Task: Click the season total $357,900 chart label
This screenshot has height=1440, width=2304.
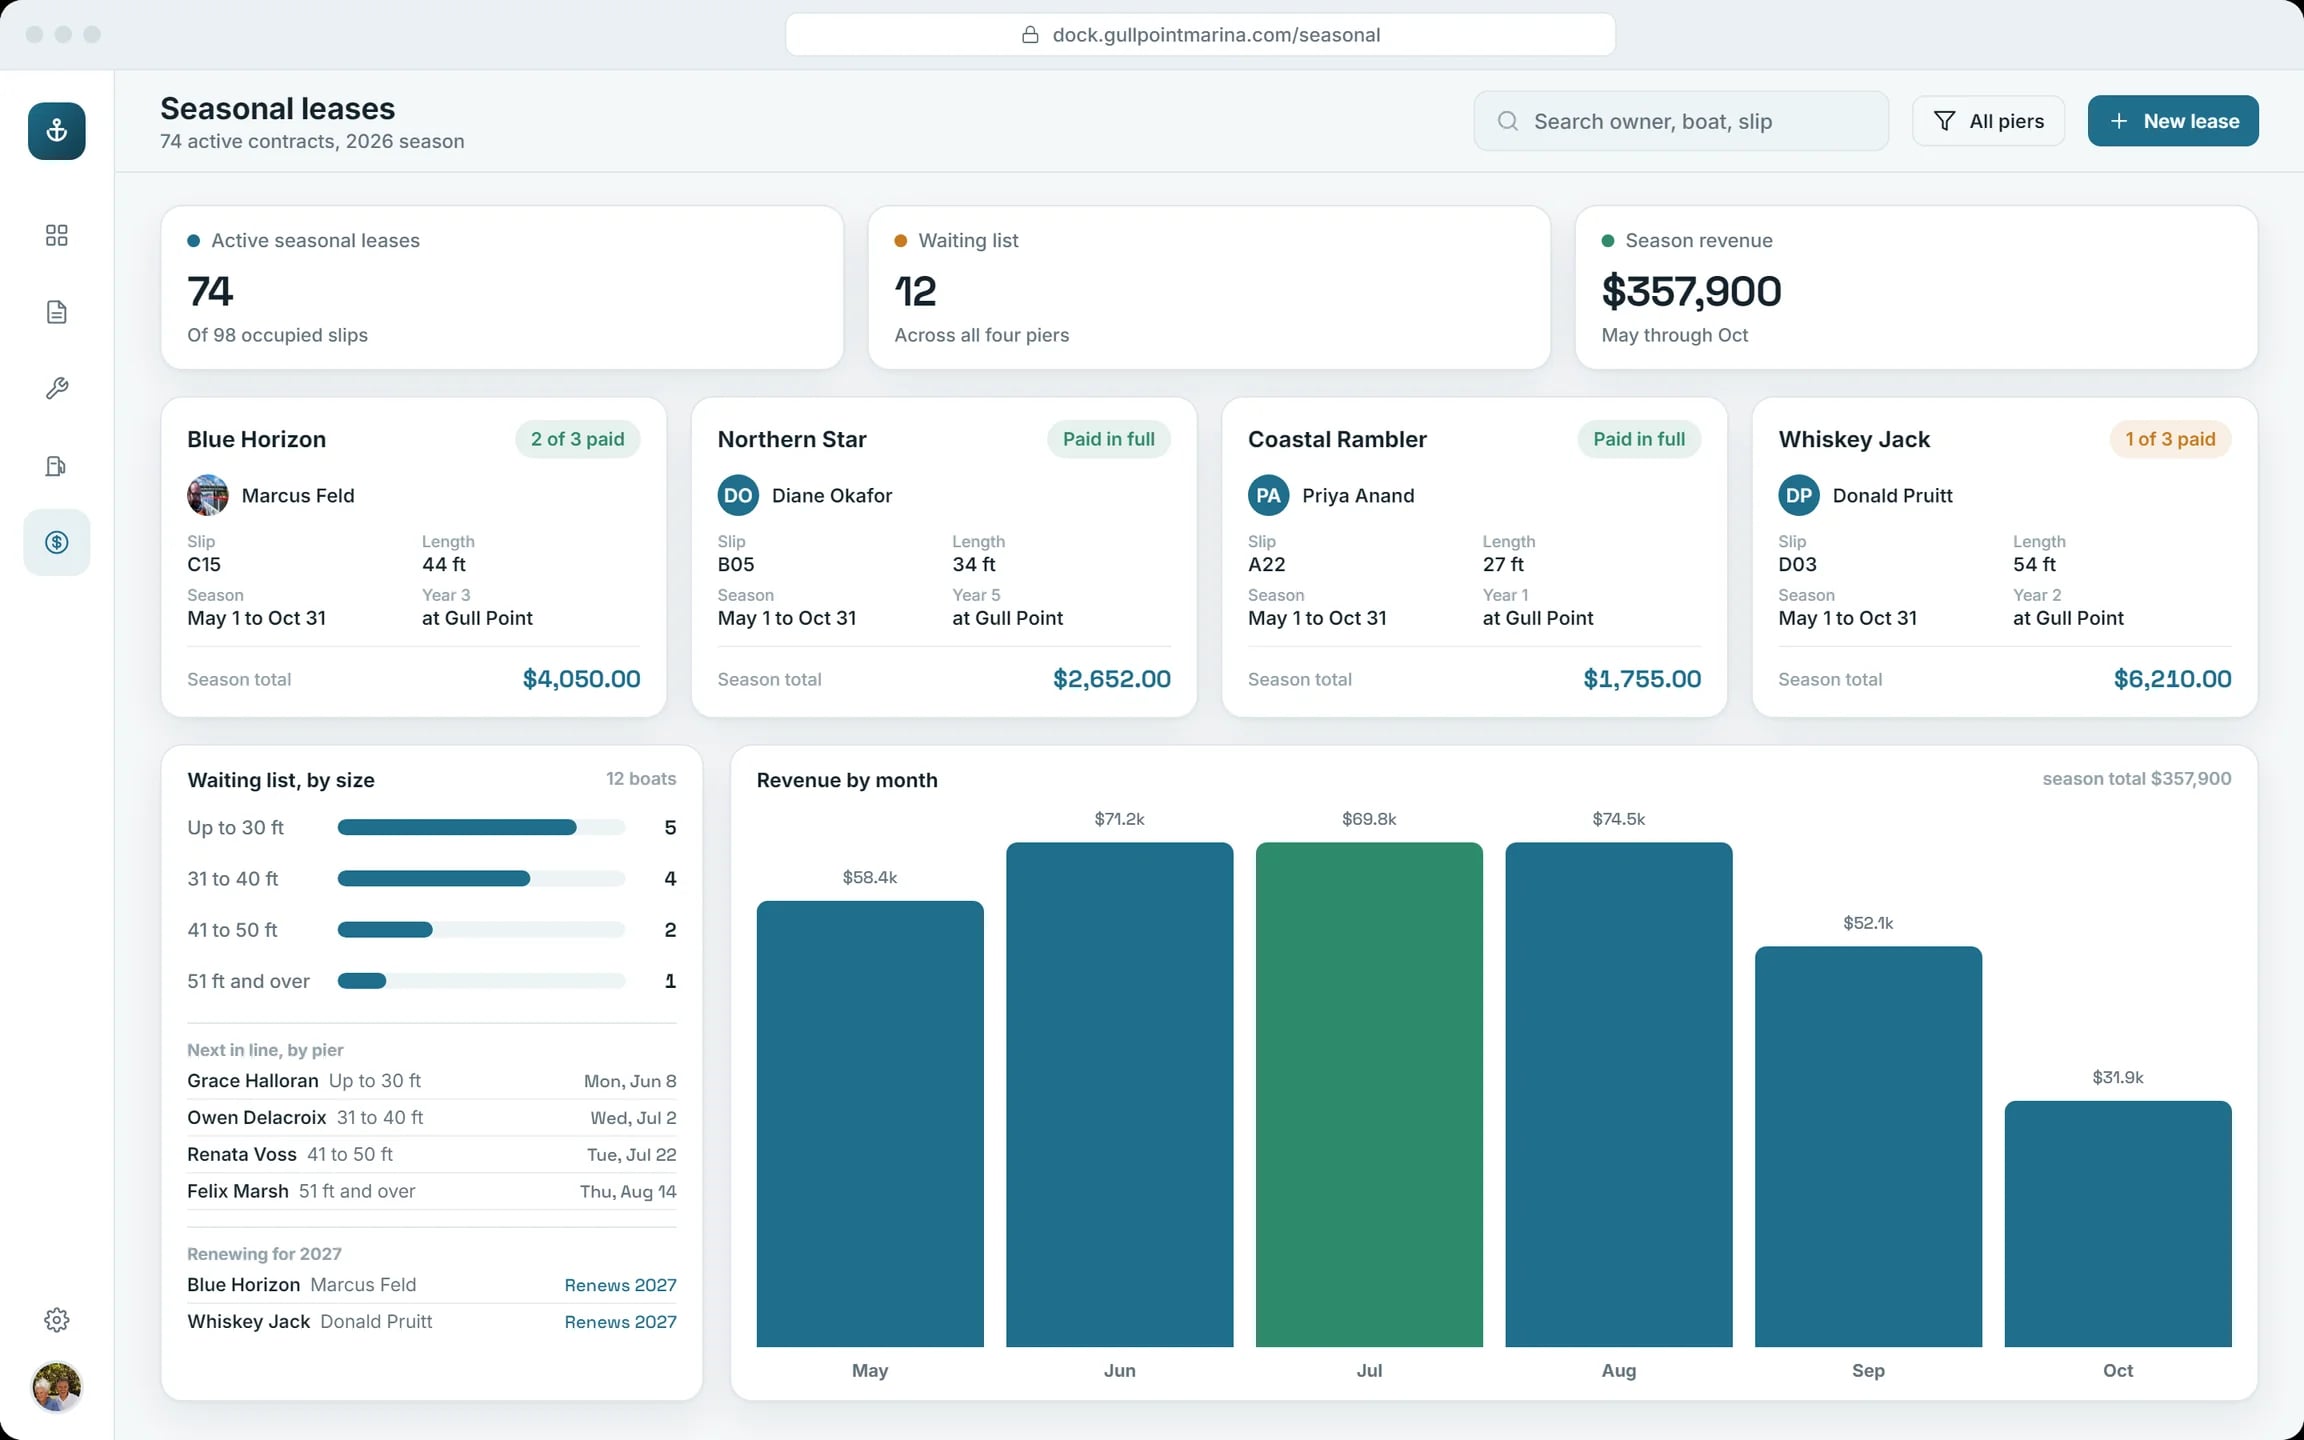Action: [2136, 779]
